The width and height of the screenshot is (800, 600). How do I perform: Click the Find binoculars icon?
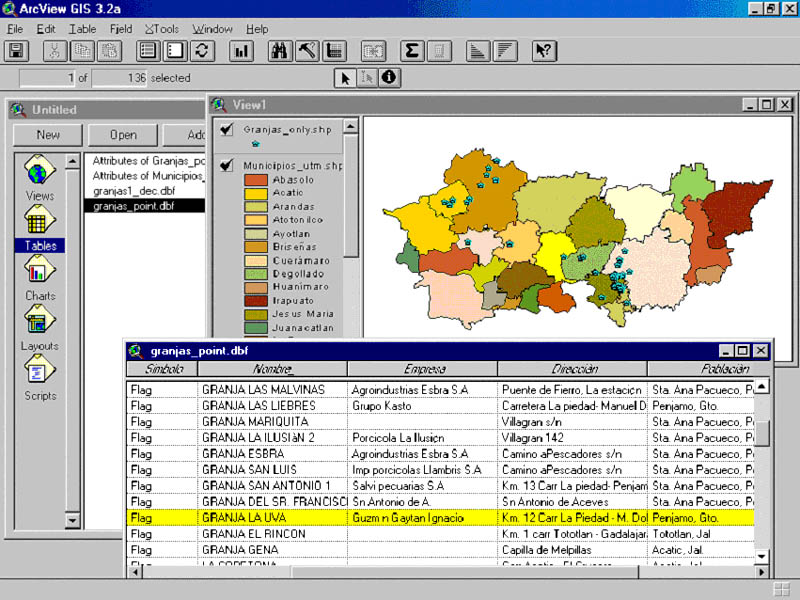281,51
